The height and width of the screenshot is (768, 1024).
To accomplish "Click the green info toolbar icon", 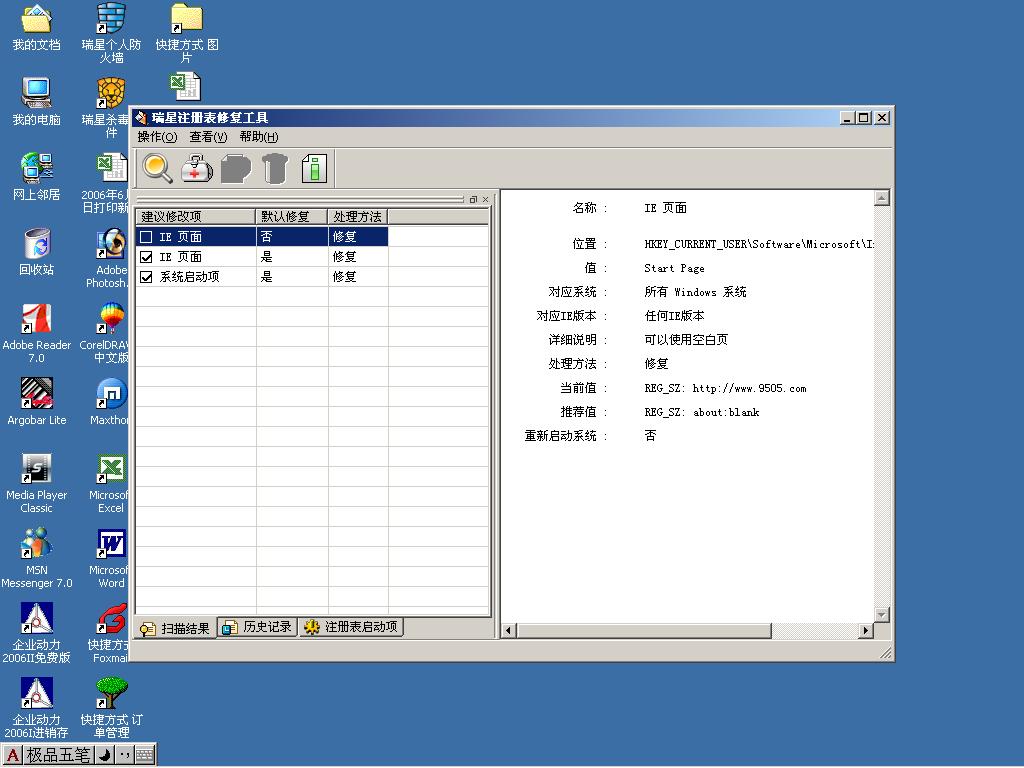I will 314,168.
